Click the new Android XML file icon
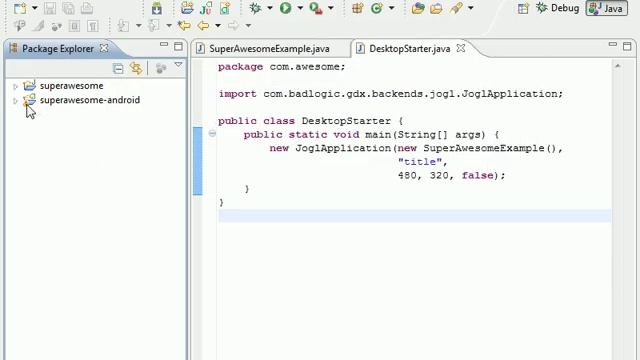This screenshot has width=640, height=360. pos(225,8)
